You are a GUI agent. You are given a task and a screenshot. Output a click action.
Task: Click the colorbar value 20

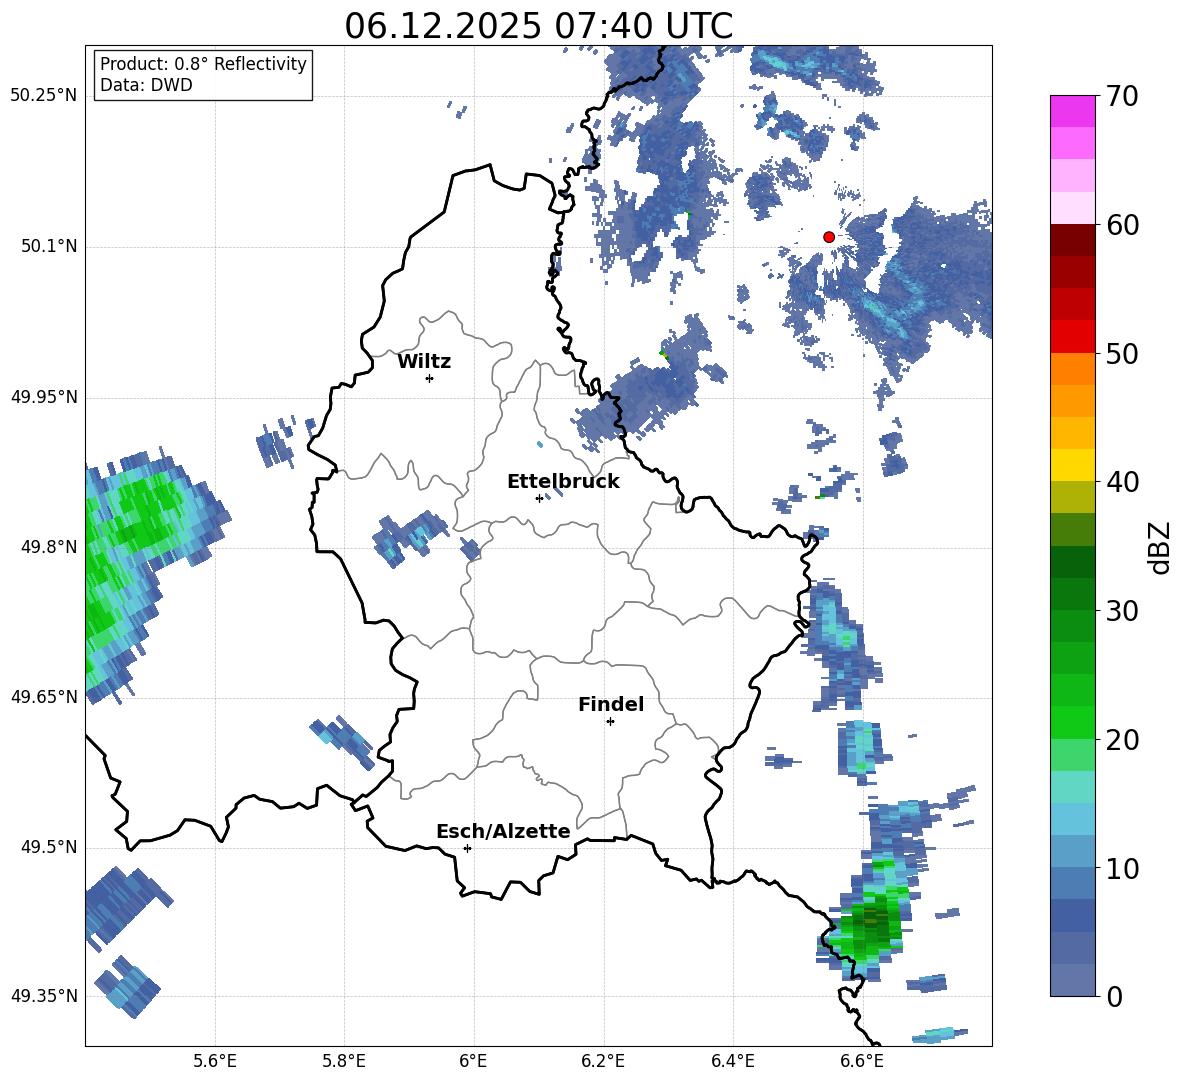pos(1122,740)
